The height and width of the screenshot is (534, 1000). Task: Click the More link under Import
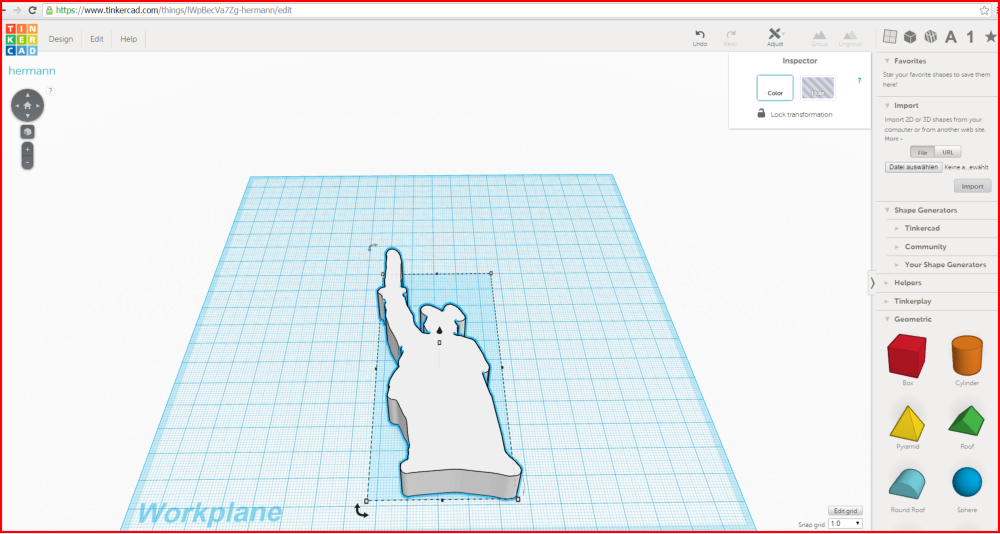click(x=892, y=138)
